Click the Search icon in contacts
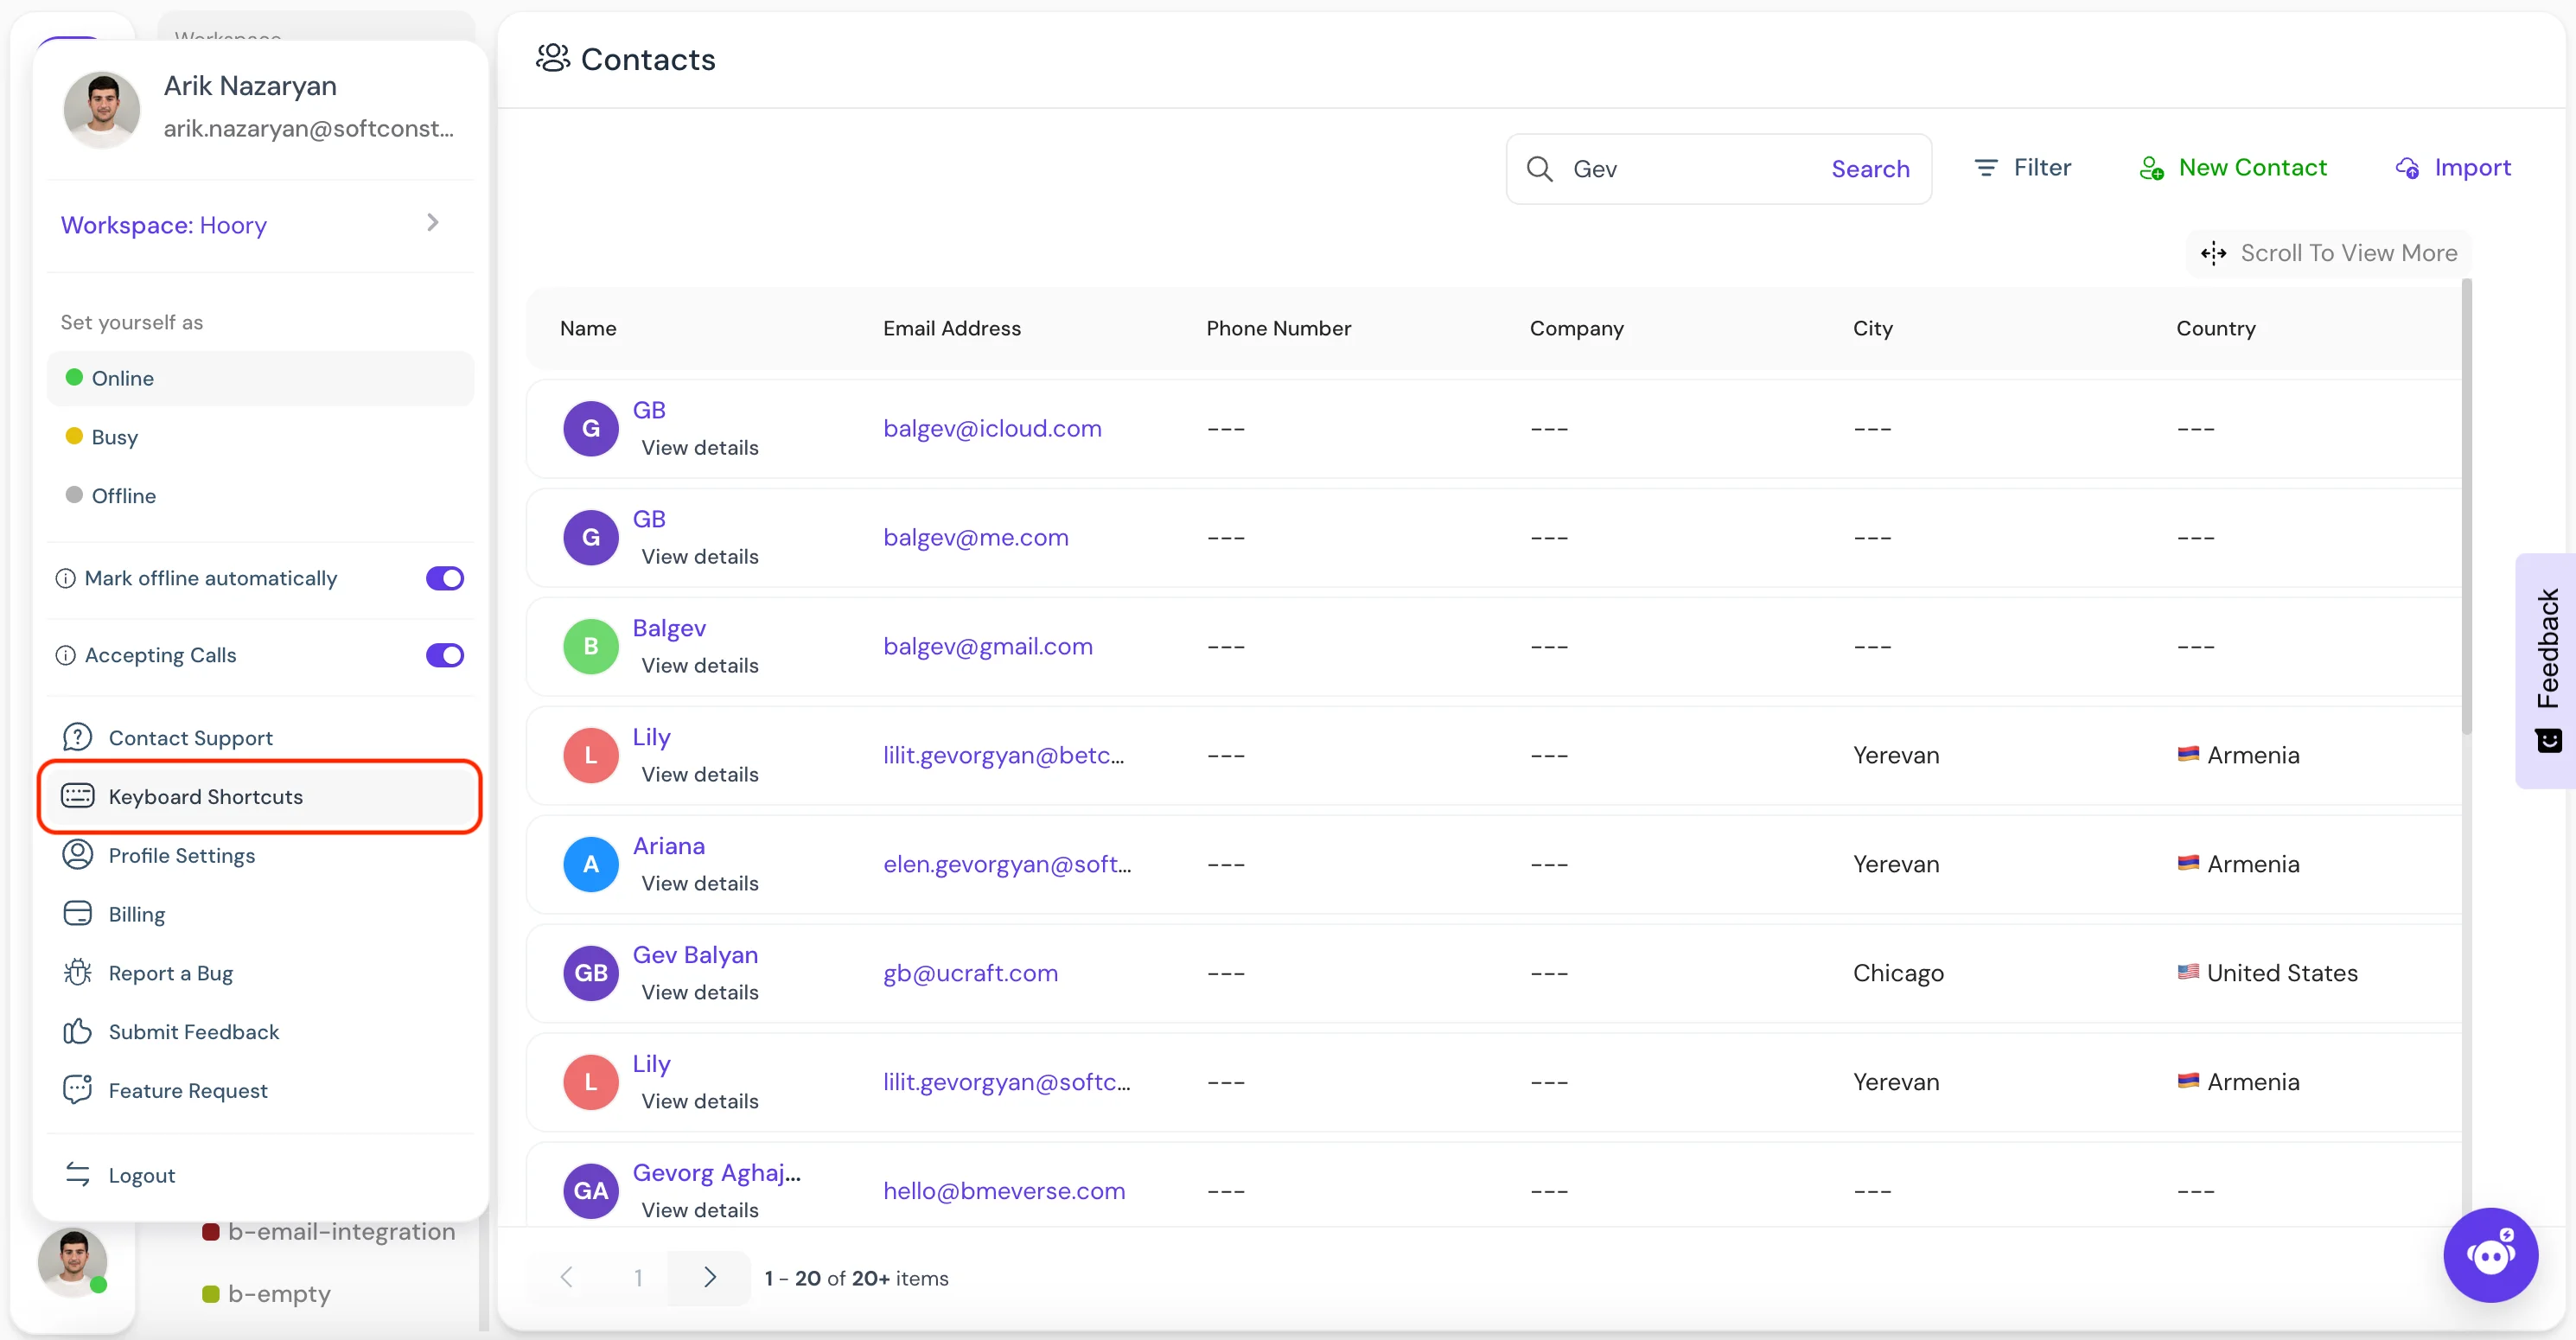The height and width of the screenshot is (1340, 2576). coord(1539,167)
